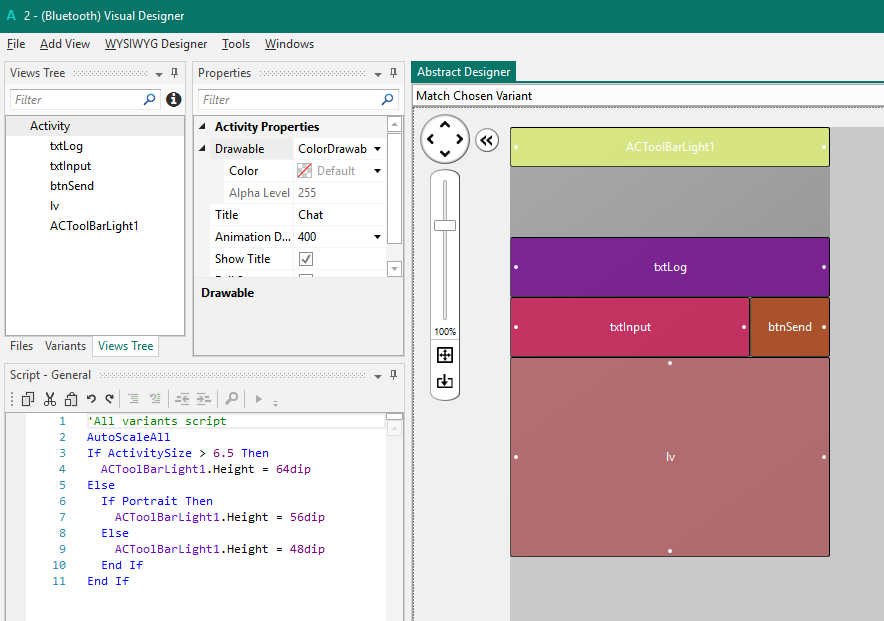Collapse the Activity Properties section

point(204,127)
